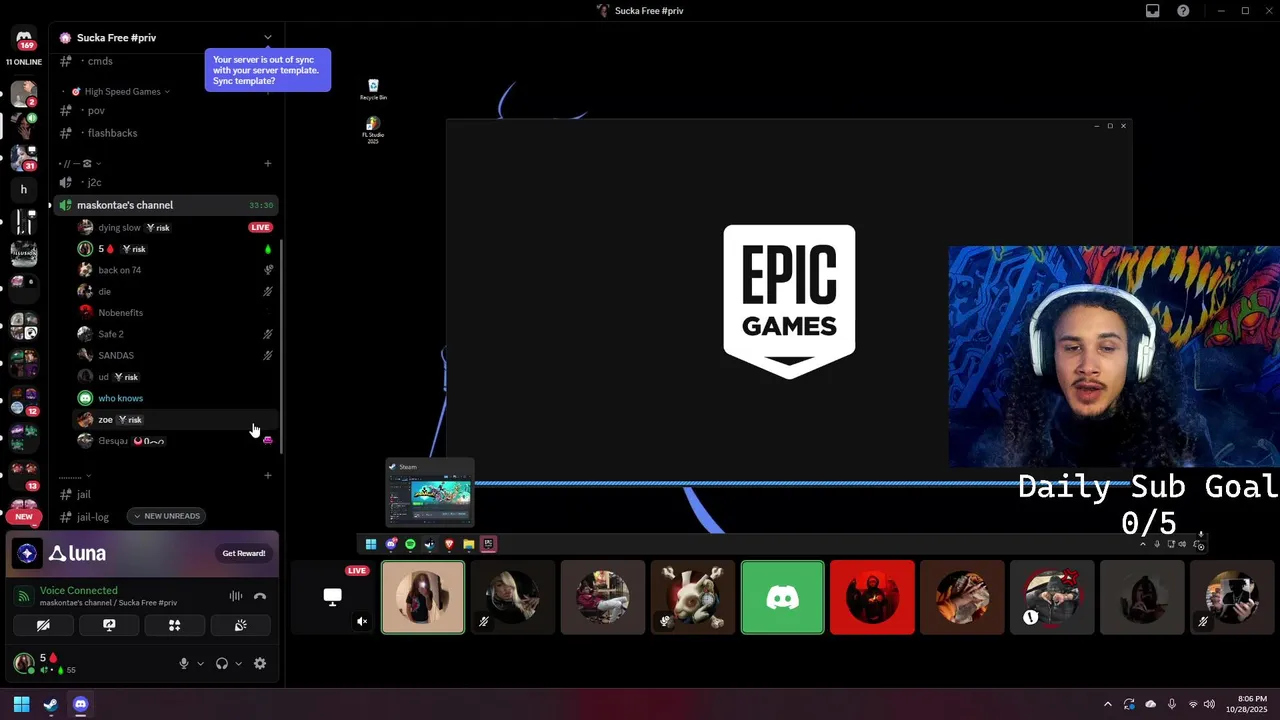Deafen with the headphones icon
1280x720 pixels.
(222, 663)
